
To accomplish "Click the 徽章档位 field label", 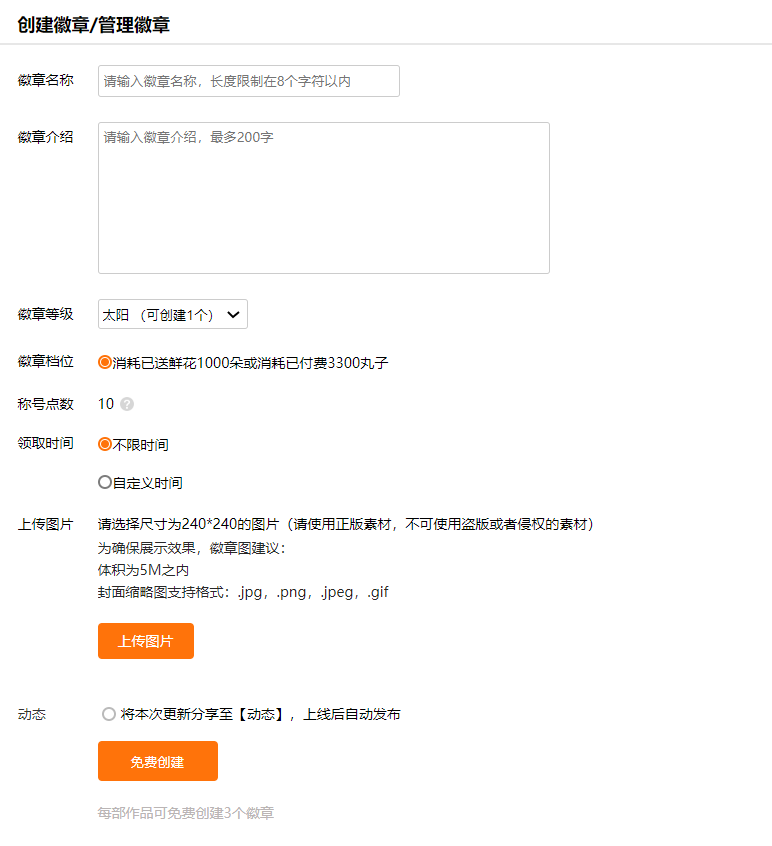I will (x=45, y=361).
